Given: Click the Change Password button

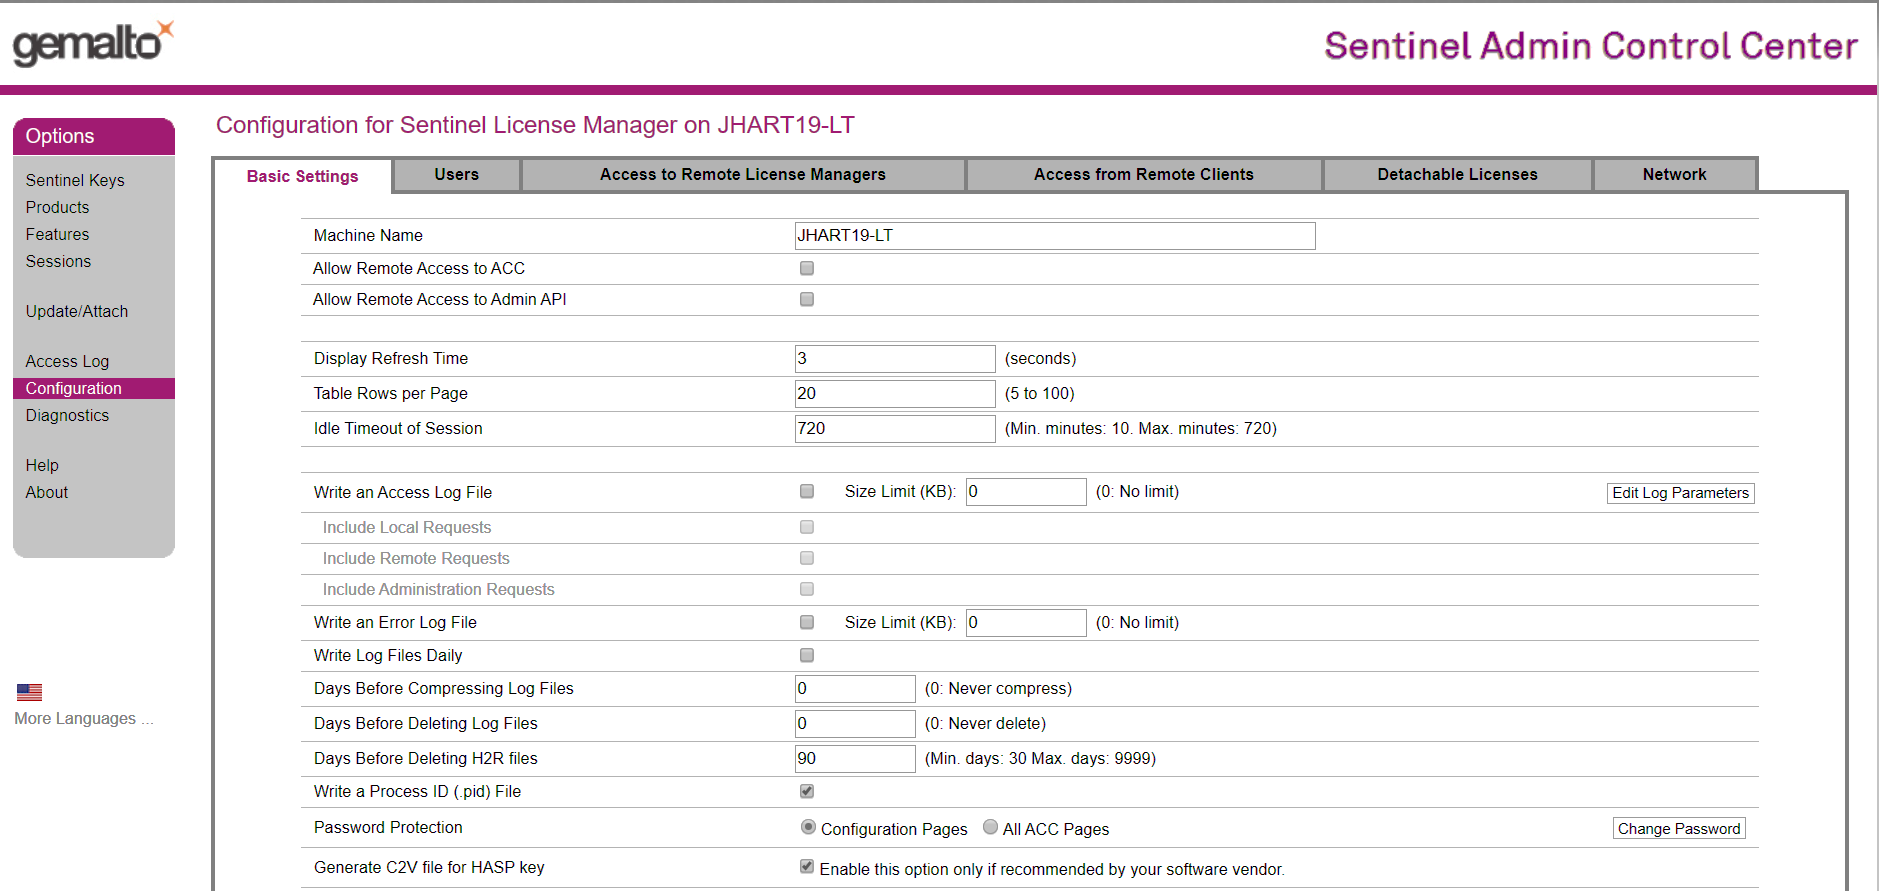Looking at the screenshot, I should pyautogui.click(x=1679, y=828).
